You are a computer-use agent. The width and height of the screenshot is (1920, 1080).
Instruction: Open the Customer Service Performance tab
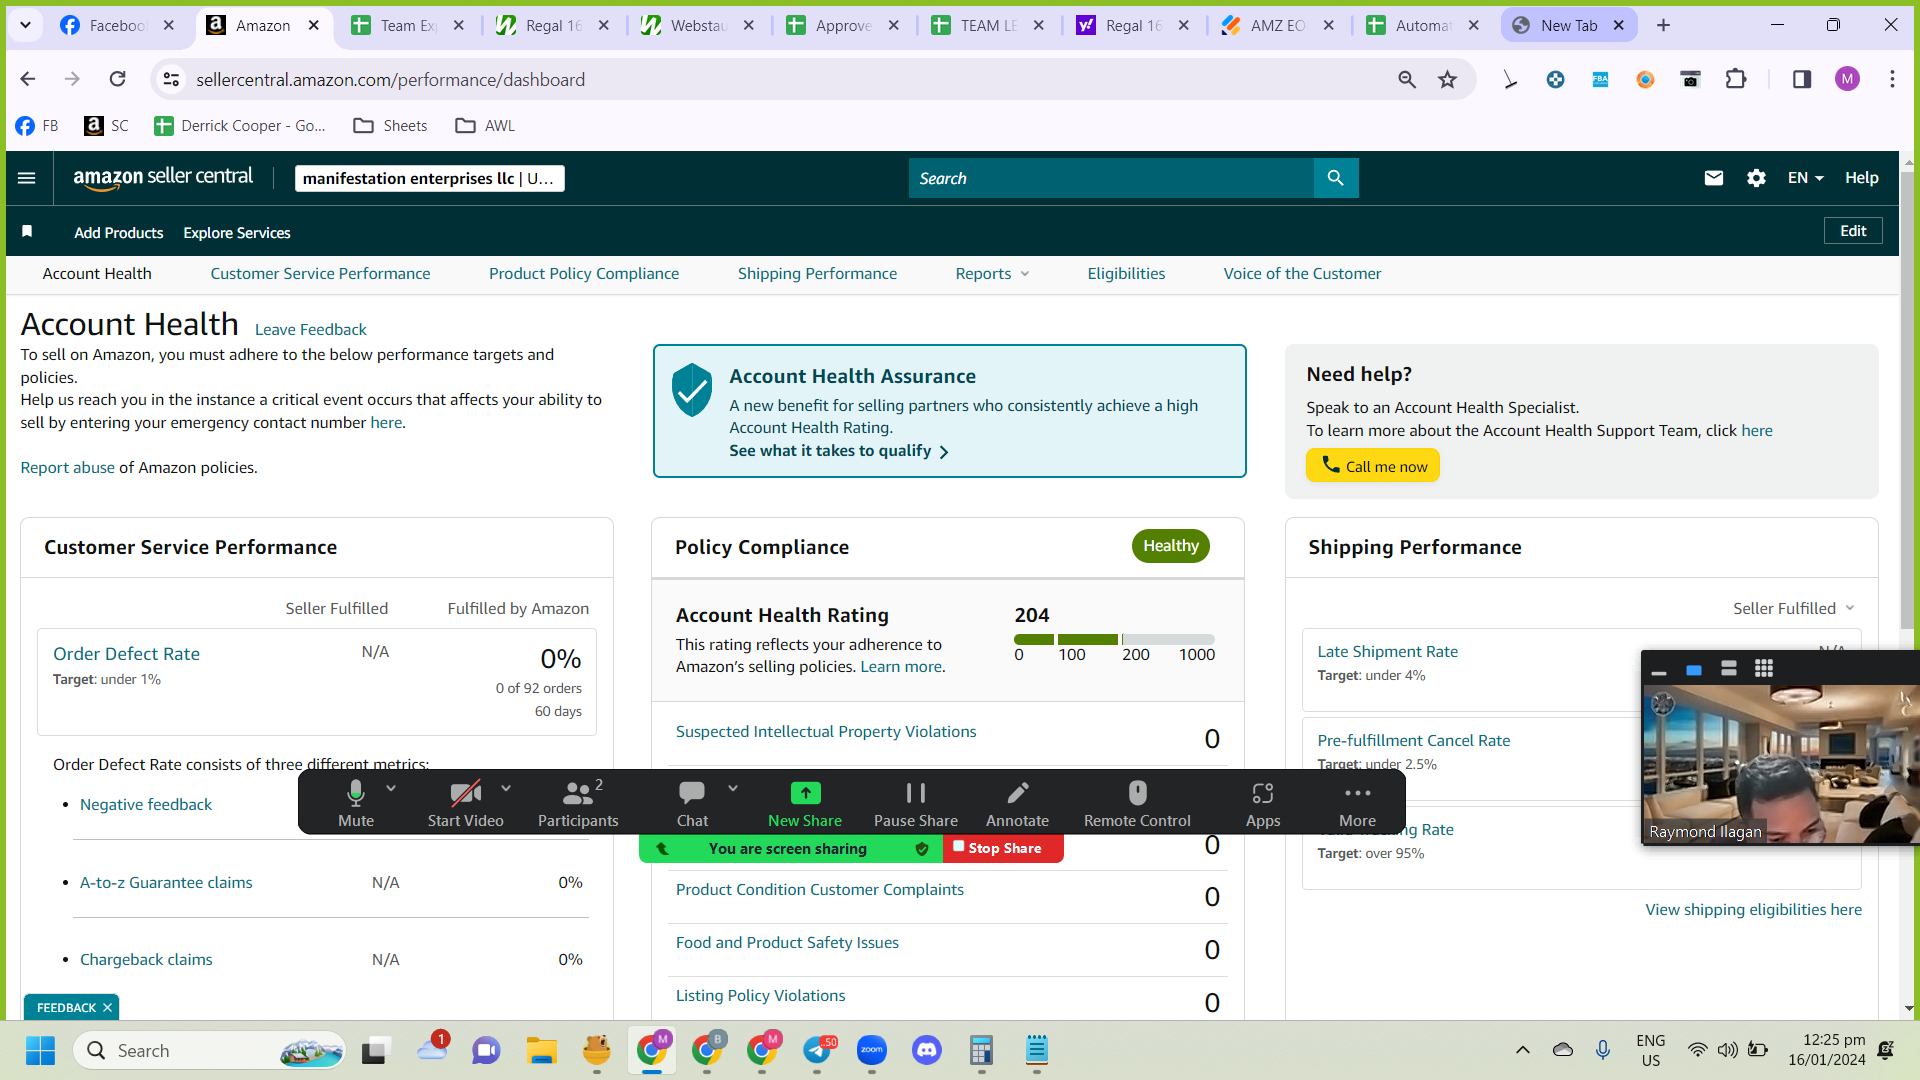point(320,274)
